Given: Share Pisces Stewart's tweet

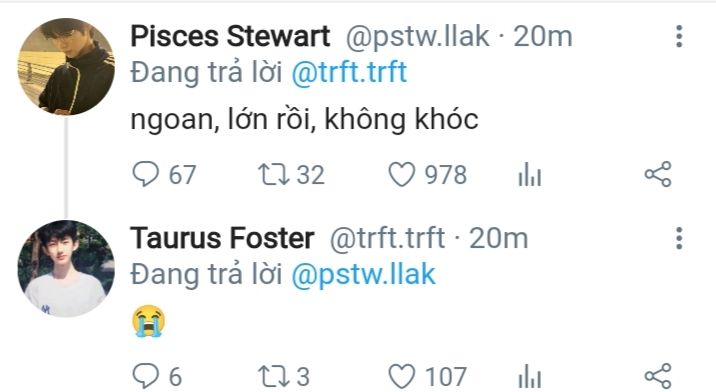Looking at the screenshot, I should (x=658, y=174).
